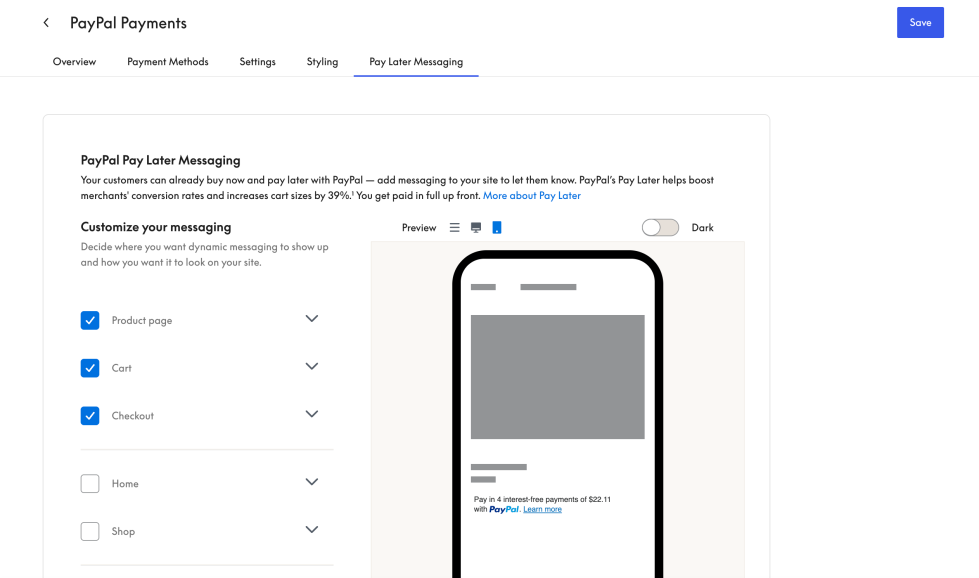
Task: Switch to the Payment Methods tab
Action: click(x=168, y=62)
